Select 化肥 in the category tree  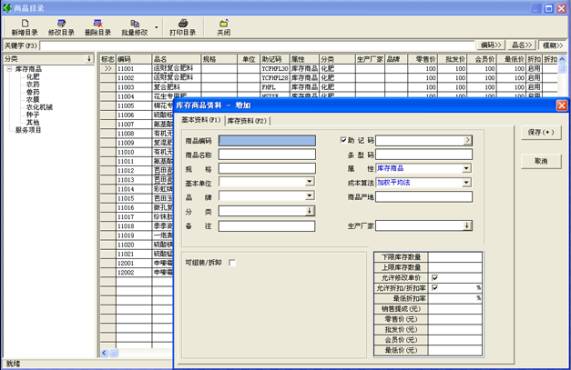[x=33, y=76]
